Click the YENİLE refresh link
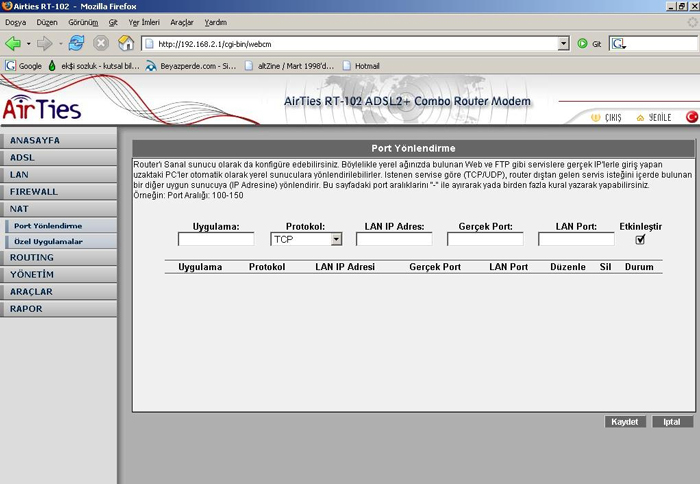 (654, 117)
